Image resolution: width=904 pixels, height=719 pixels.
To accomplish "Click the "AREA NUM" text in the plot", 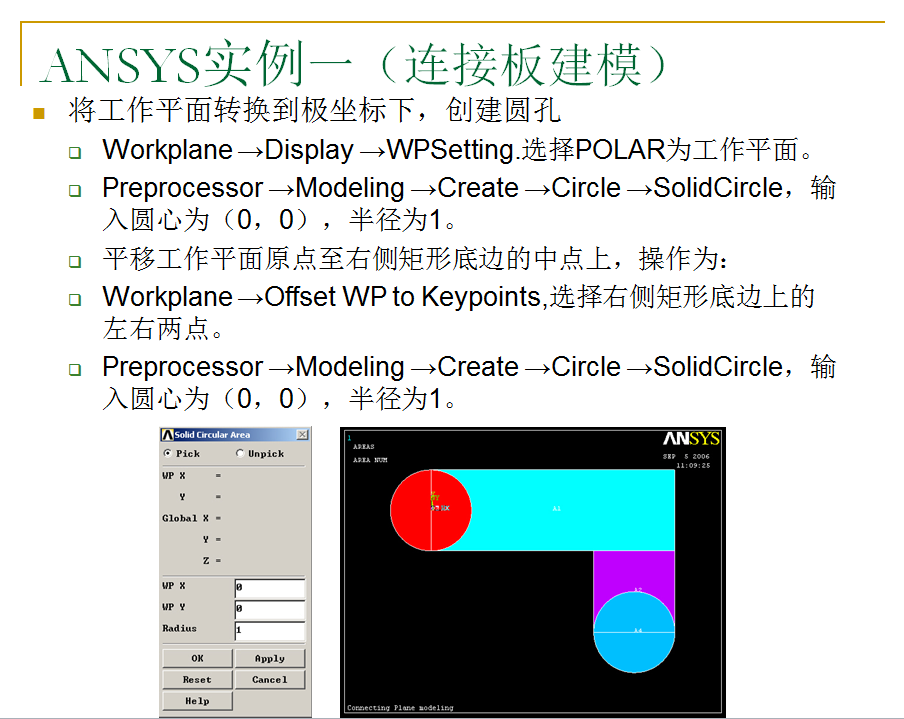I will 370,460.
